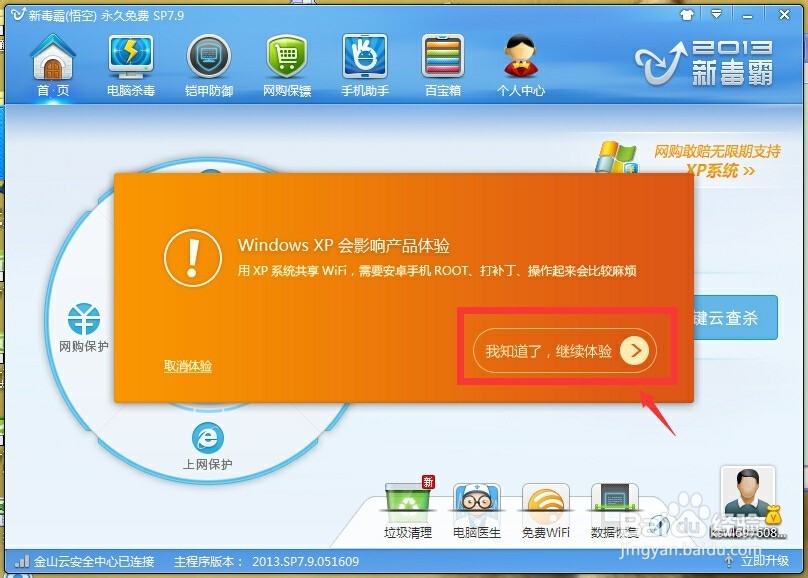This screenshot has width=808, height=578.
Task: Open the 百宝箱 toolbox
Action: click(442, 62)
